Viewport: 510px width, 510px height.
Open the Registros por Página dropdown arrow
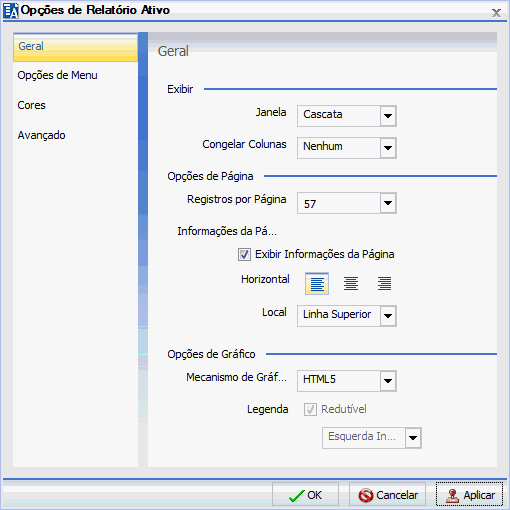388,203
